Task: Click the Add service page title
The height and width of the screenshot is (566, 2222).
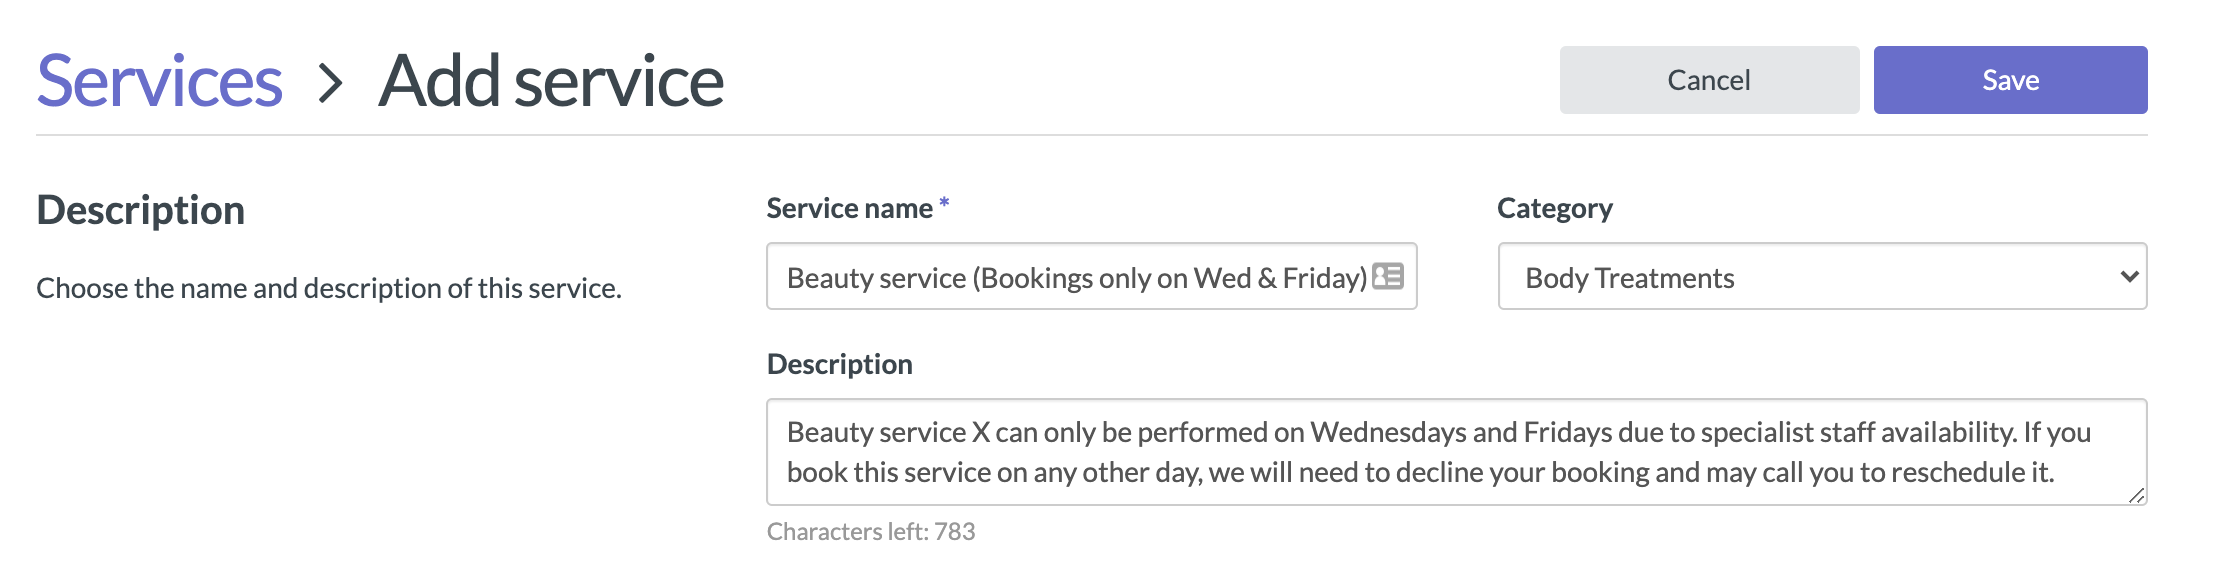Action: [x=551, y=81]
